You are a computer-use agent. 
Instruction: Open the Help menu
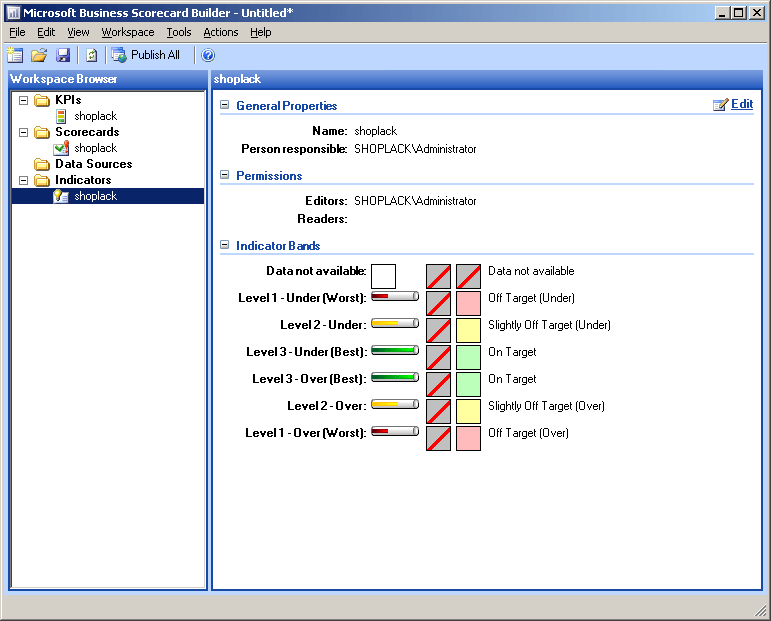[261, 32]
